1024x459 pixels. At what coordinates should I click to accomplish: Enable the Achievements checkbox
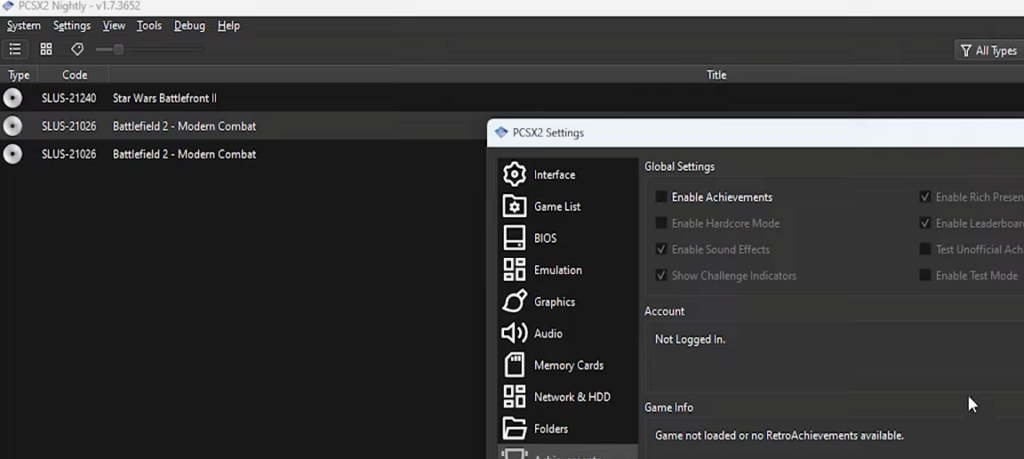click(x=661, y=198)
